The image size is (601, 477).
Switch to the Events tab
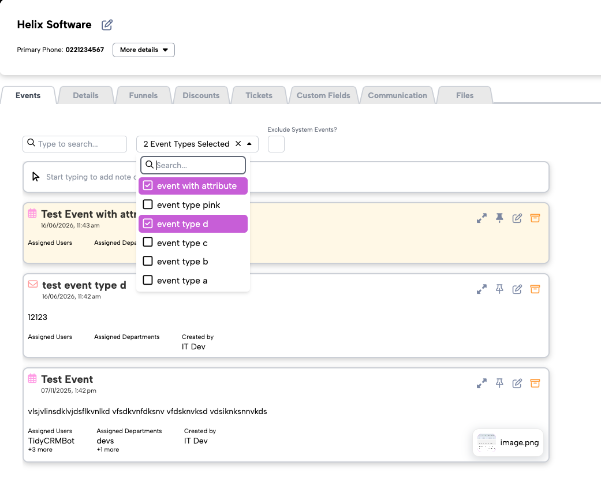pyautogui.click(x=28, y=95)
